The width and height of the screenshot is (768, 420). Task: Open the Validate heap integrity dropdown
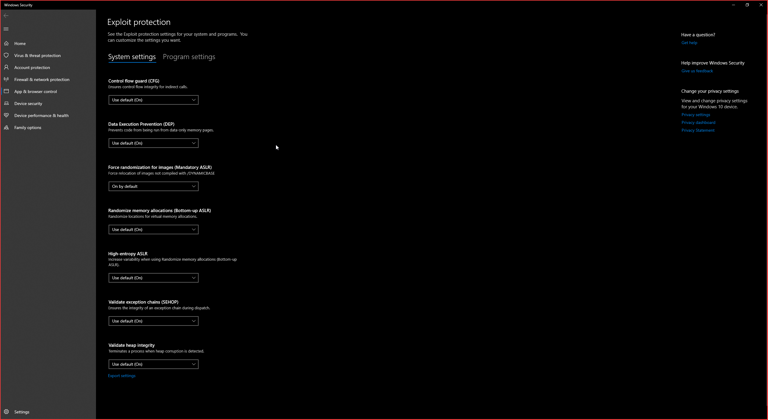point(153,364)
